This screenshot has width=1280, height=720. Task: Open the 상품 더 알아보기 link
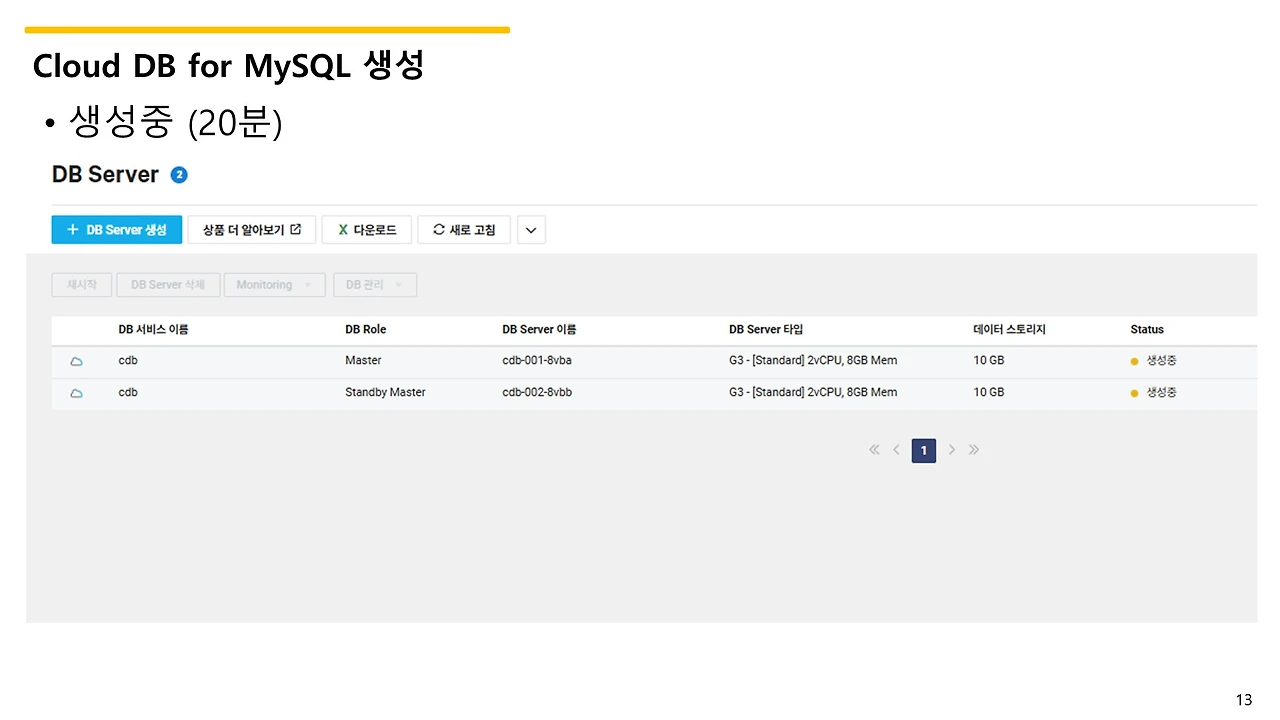252,230
